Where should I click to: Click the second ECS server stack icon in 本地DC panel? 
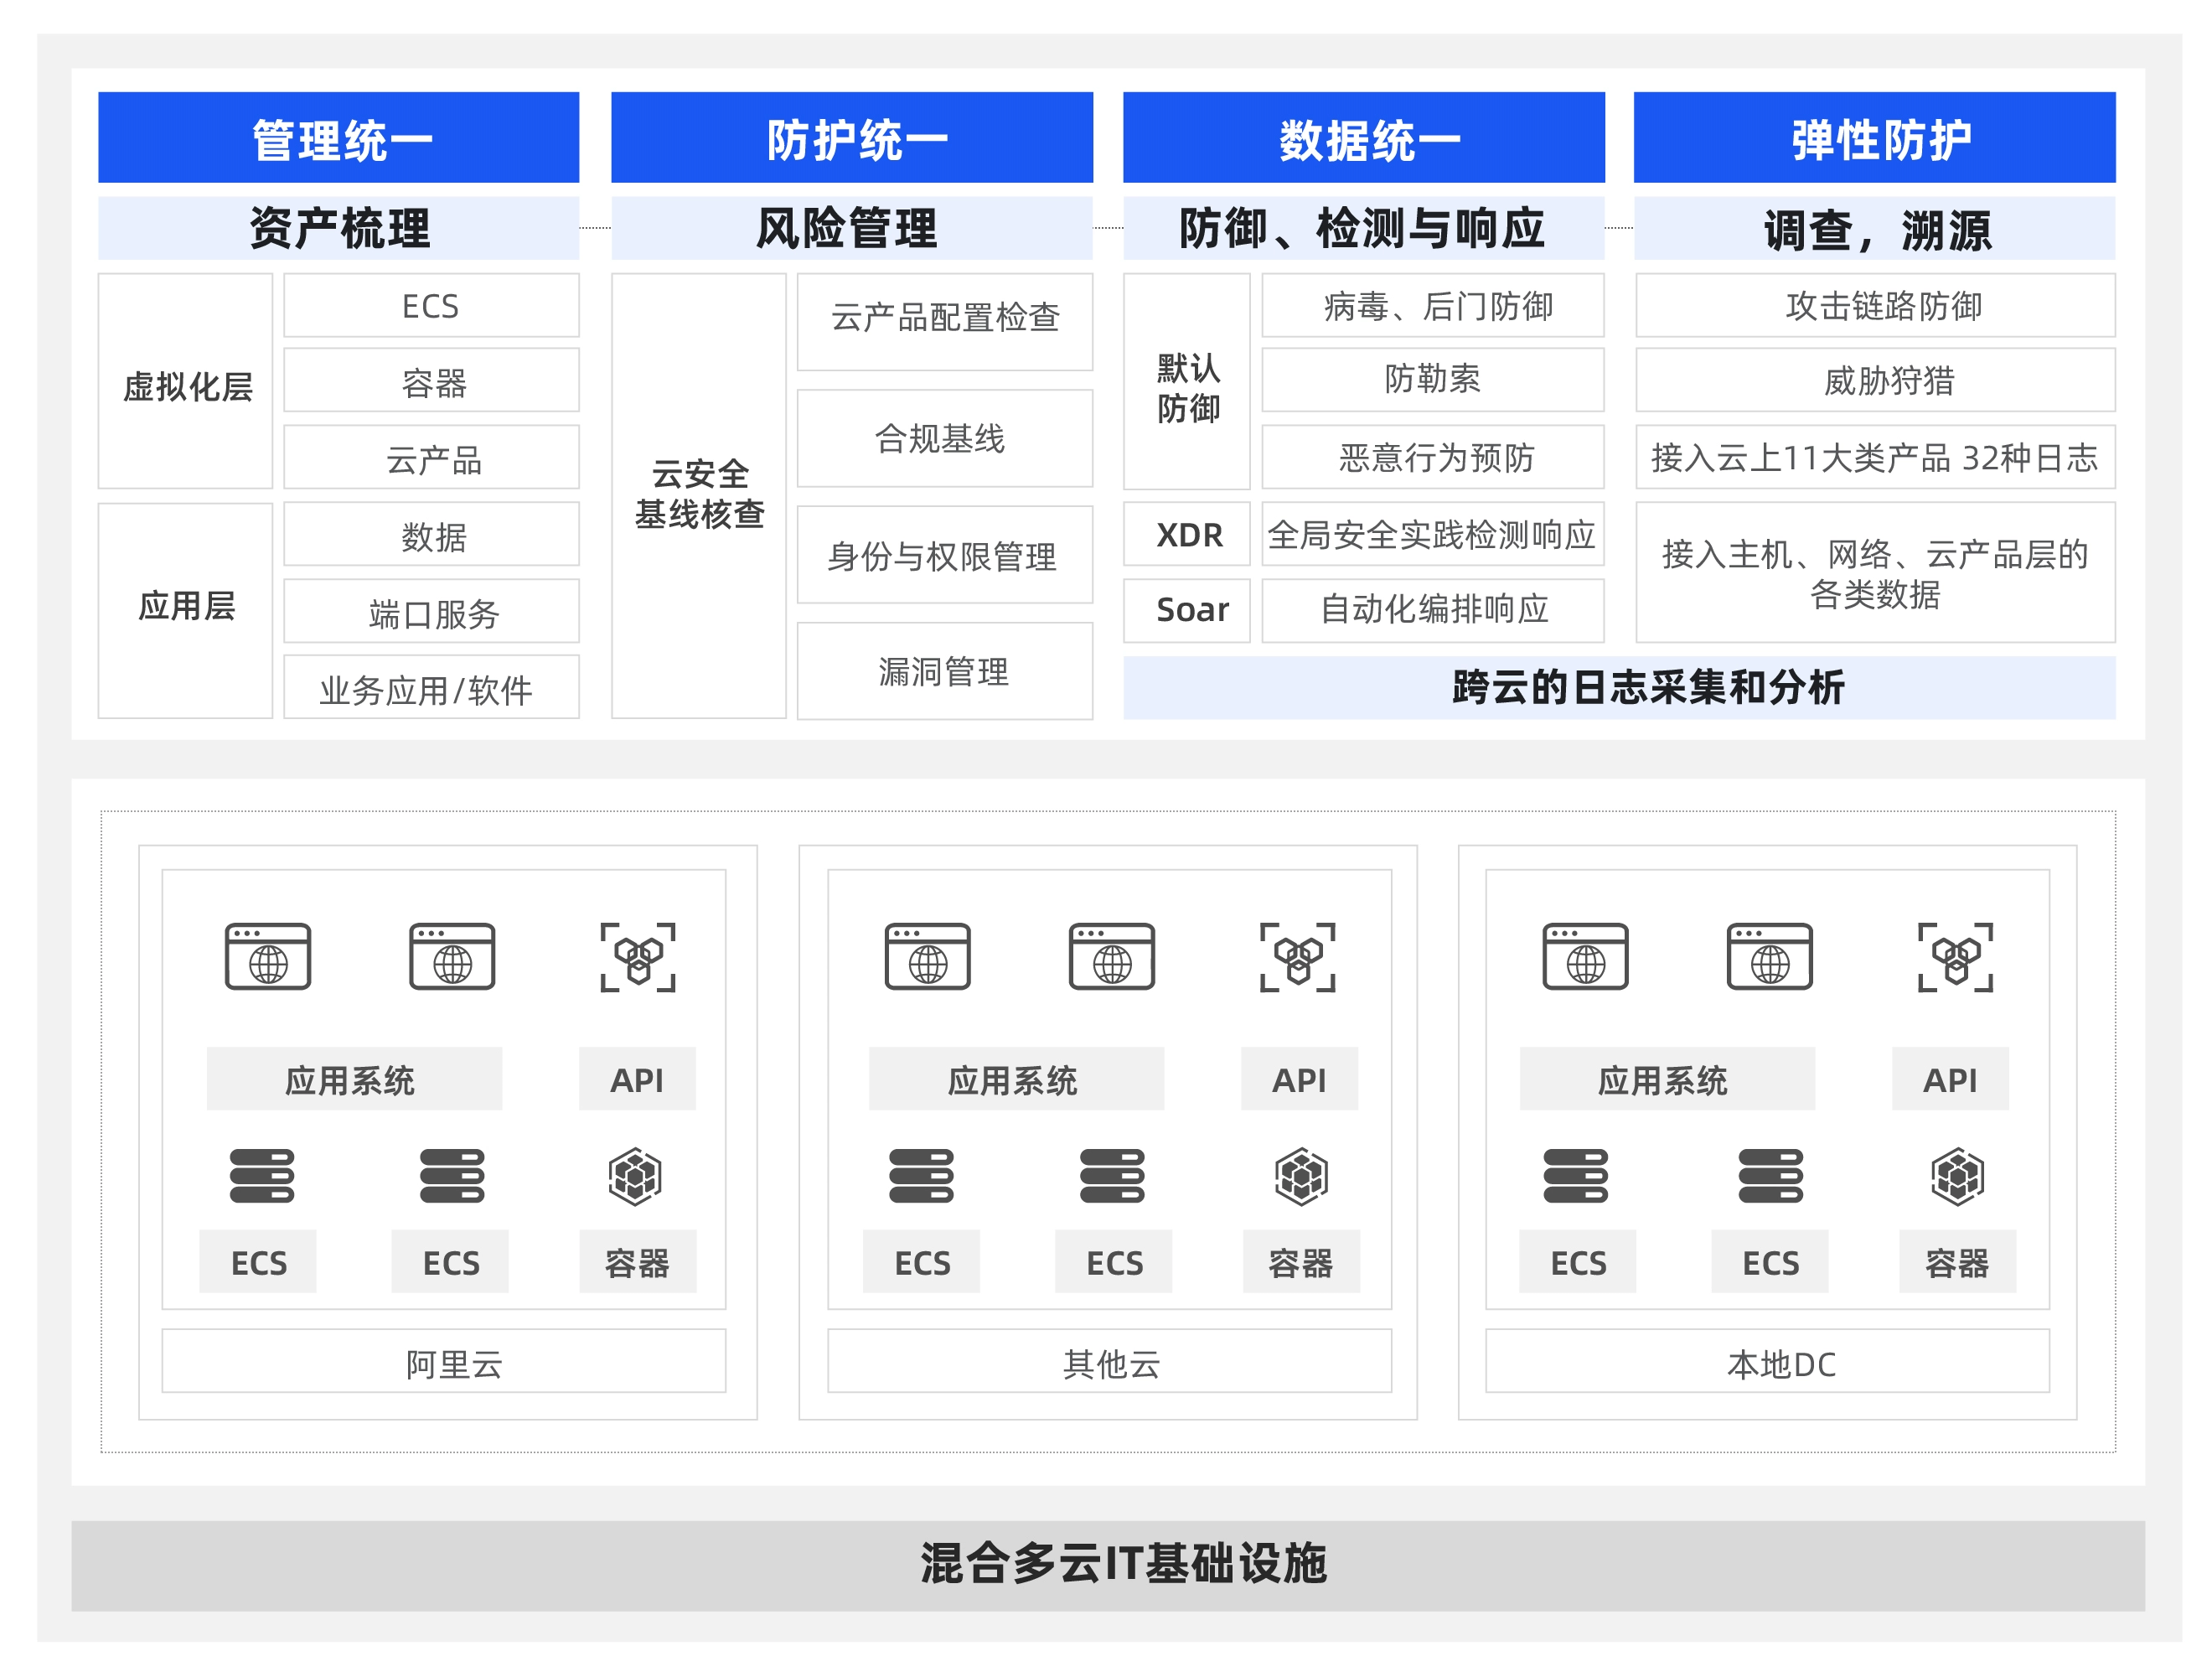point(1770,1176)
